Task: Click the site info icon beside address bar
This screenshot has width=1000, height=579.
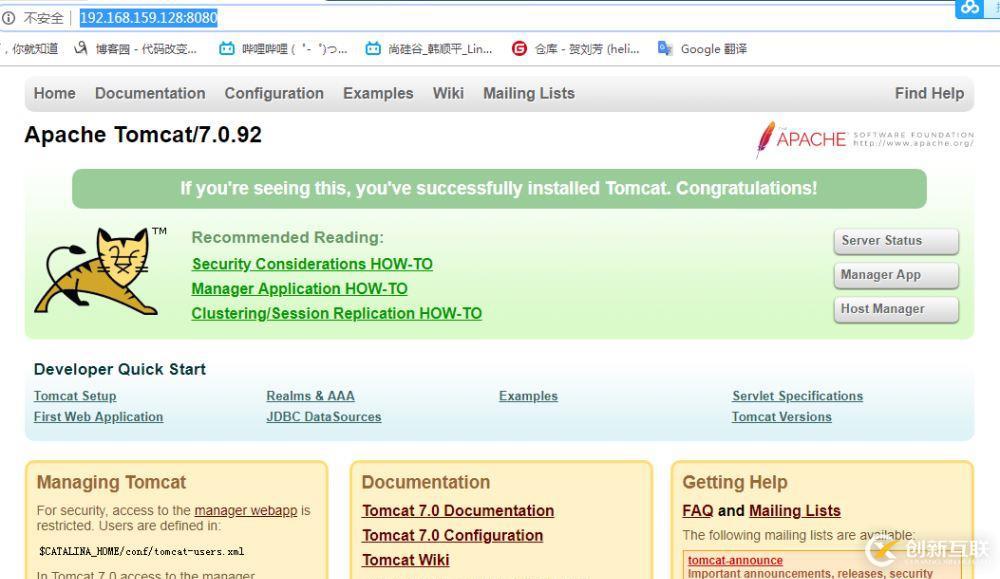Action: point(8,18)
